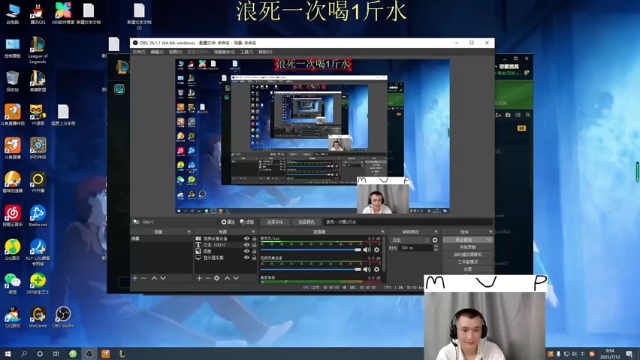Lock the text (GDI+) source
The width and height of the screenshot is (640, 360).
[254, 245]
